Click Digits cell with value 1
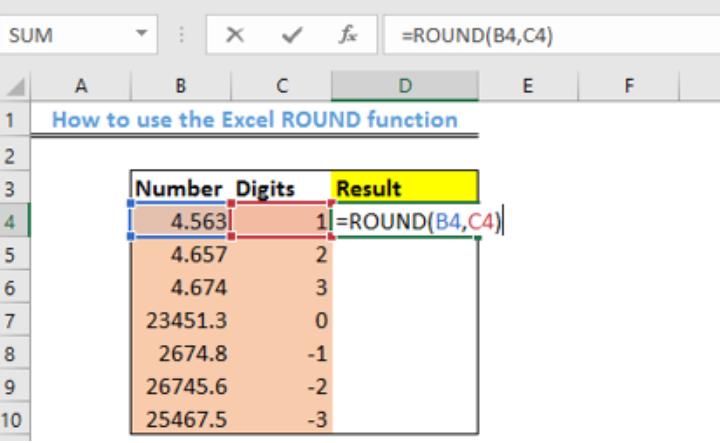Image resolution: width=720 pixels, height=443 pixels. pyautogui.click(x=281, y=221)
